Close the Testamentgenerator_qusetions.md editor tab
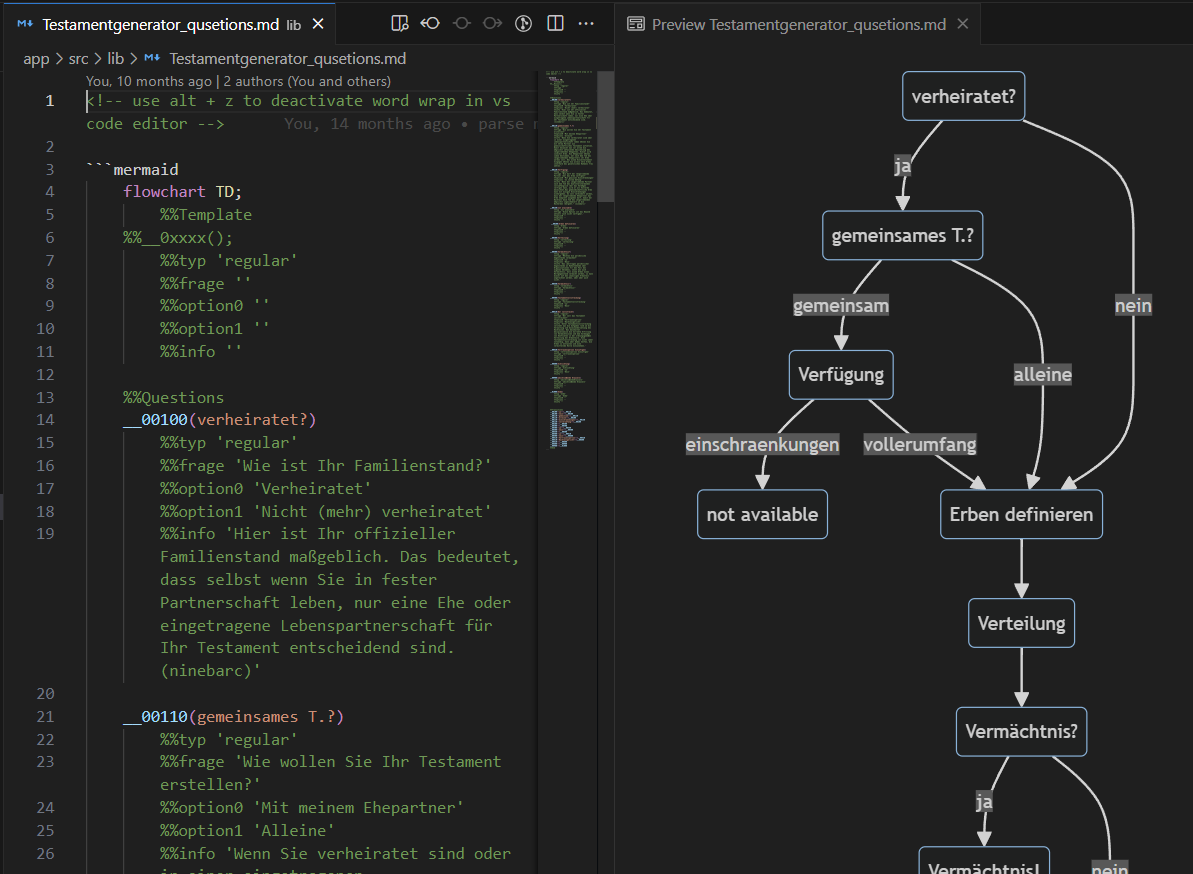 pos(320,24)
